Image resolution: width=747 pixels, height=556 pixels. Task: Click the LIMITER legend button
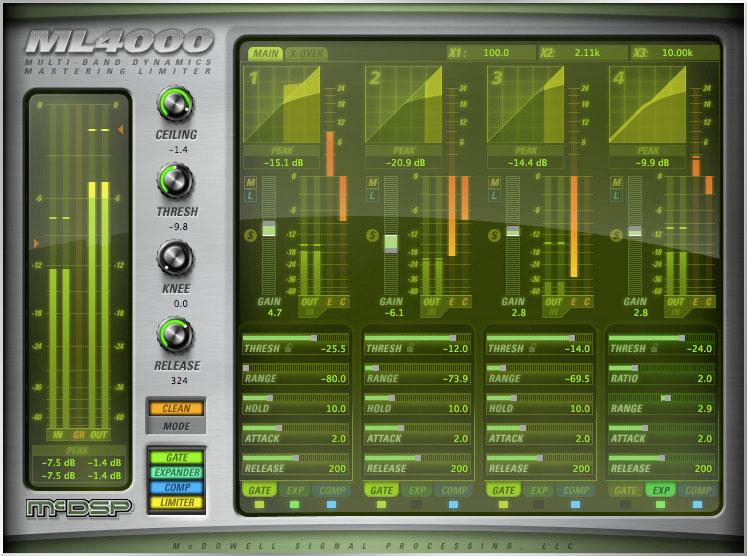pos(176,502)
